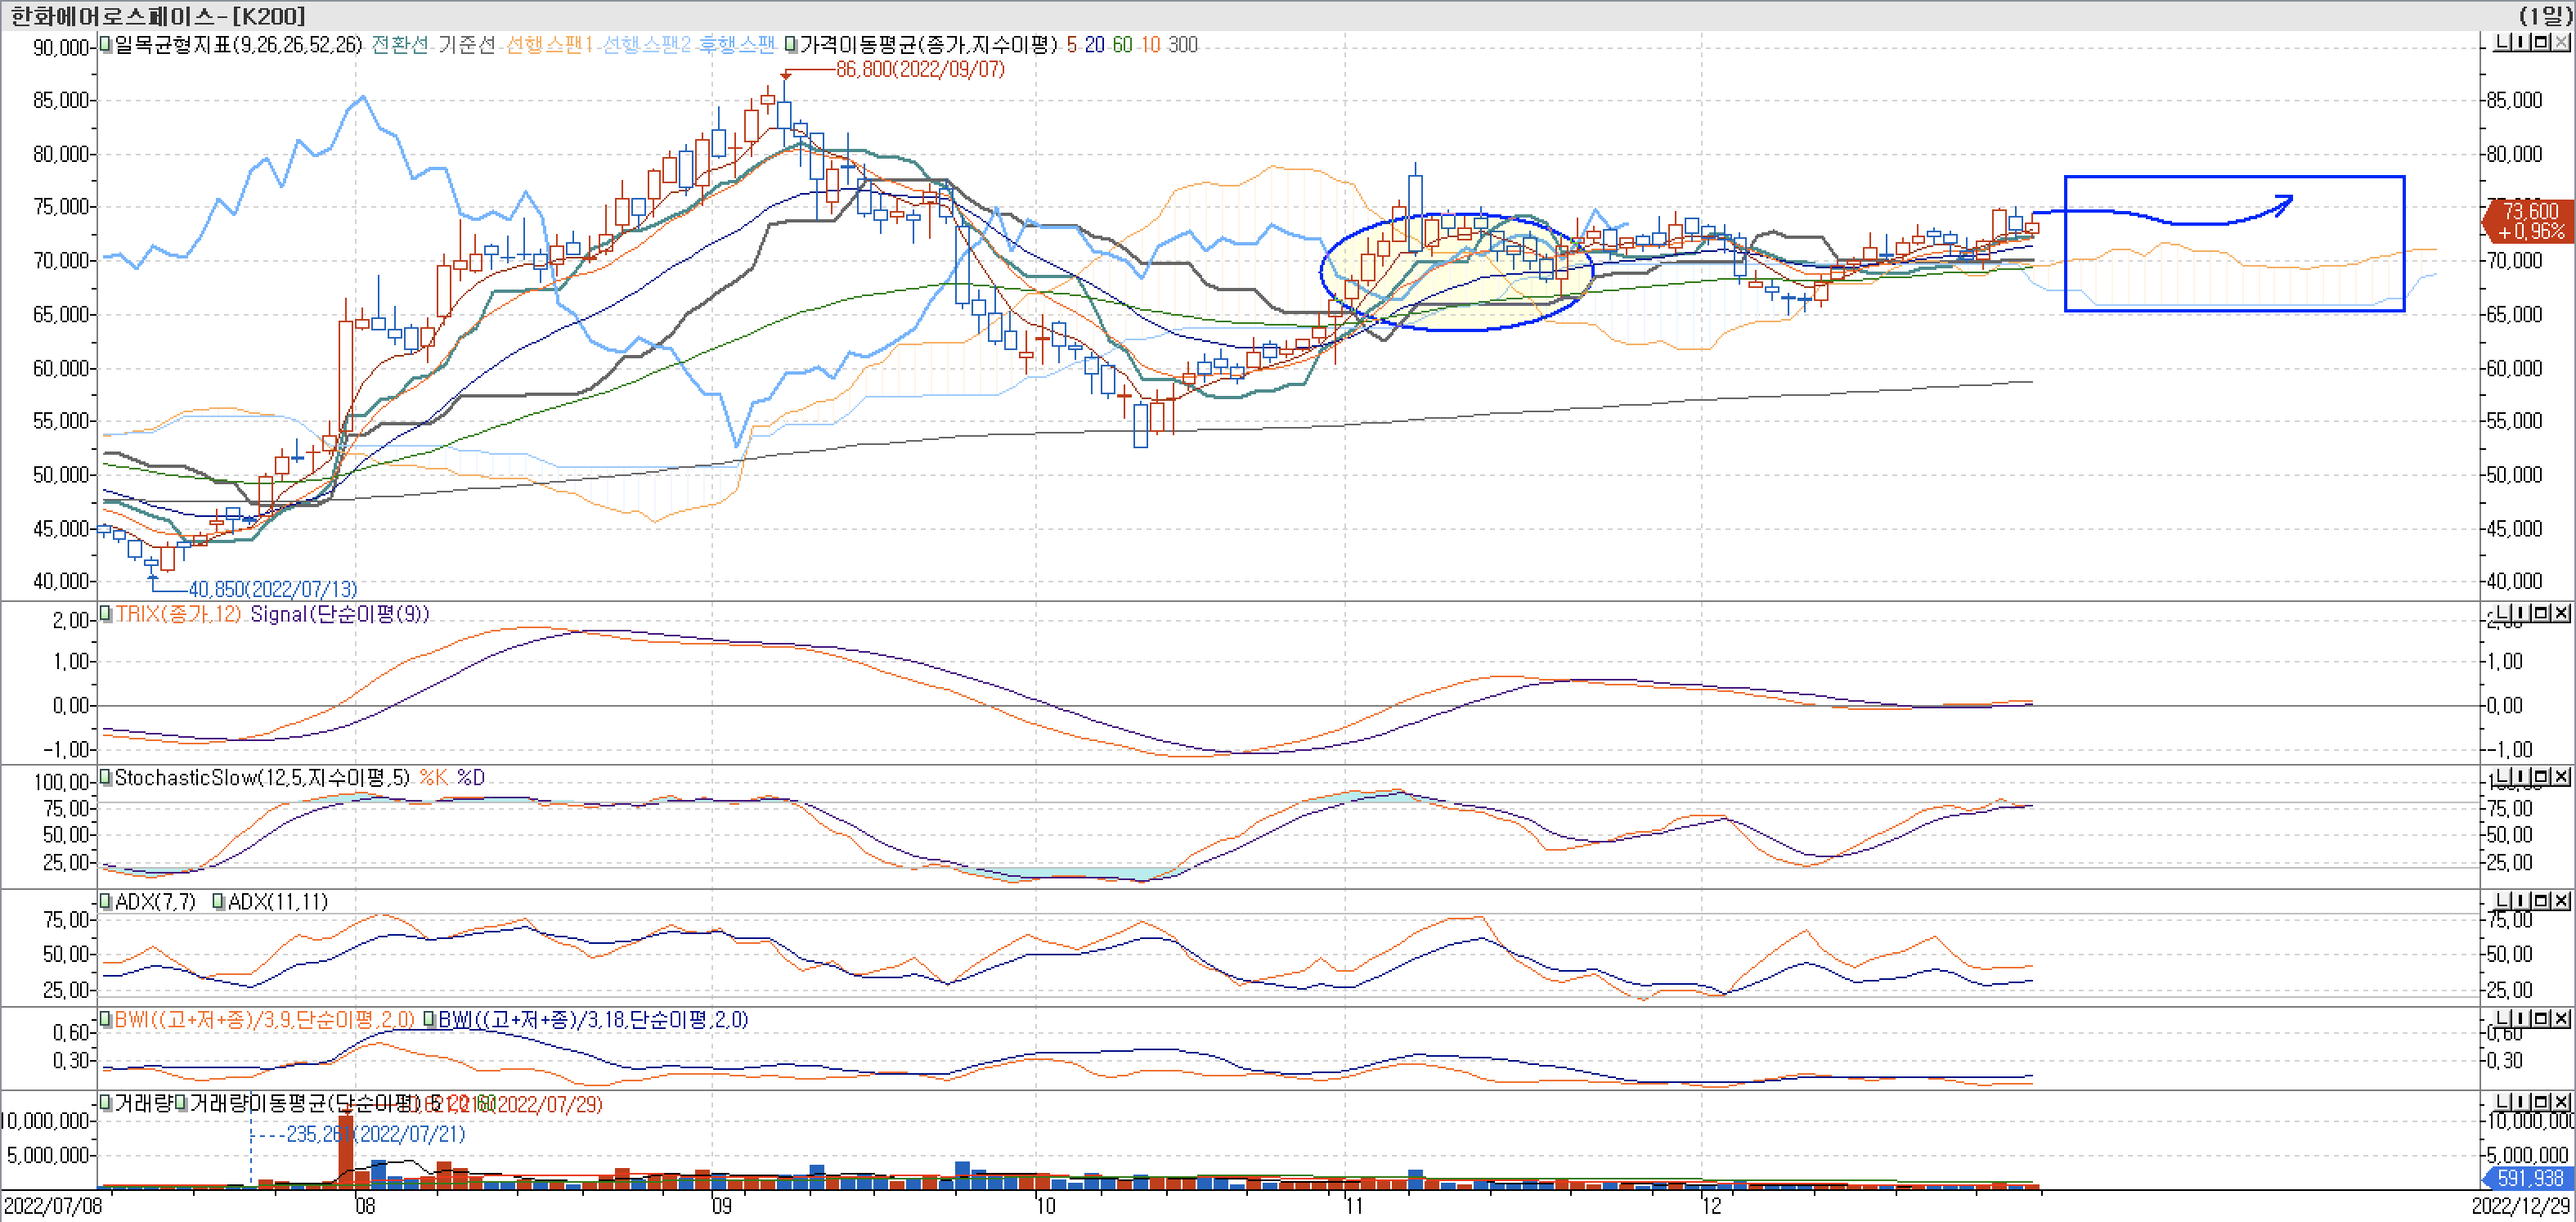
Task: Maximize the volume panel
Action: [2541, 1102]
